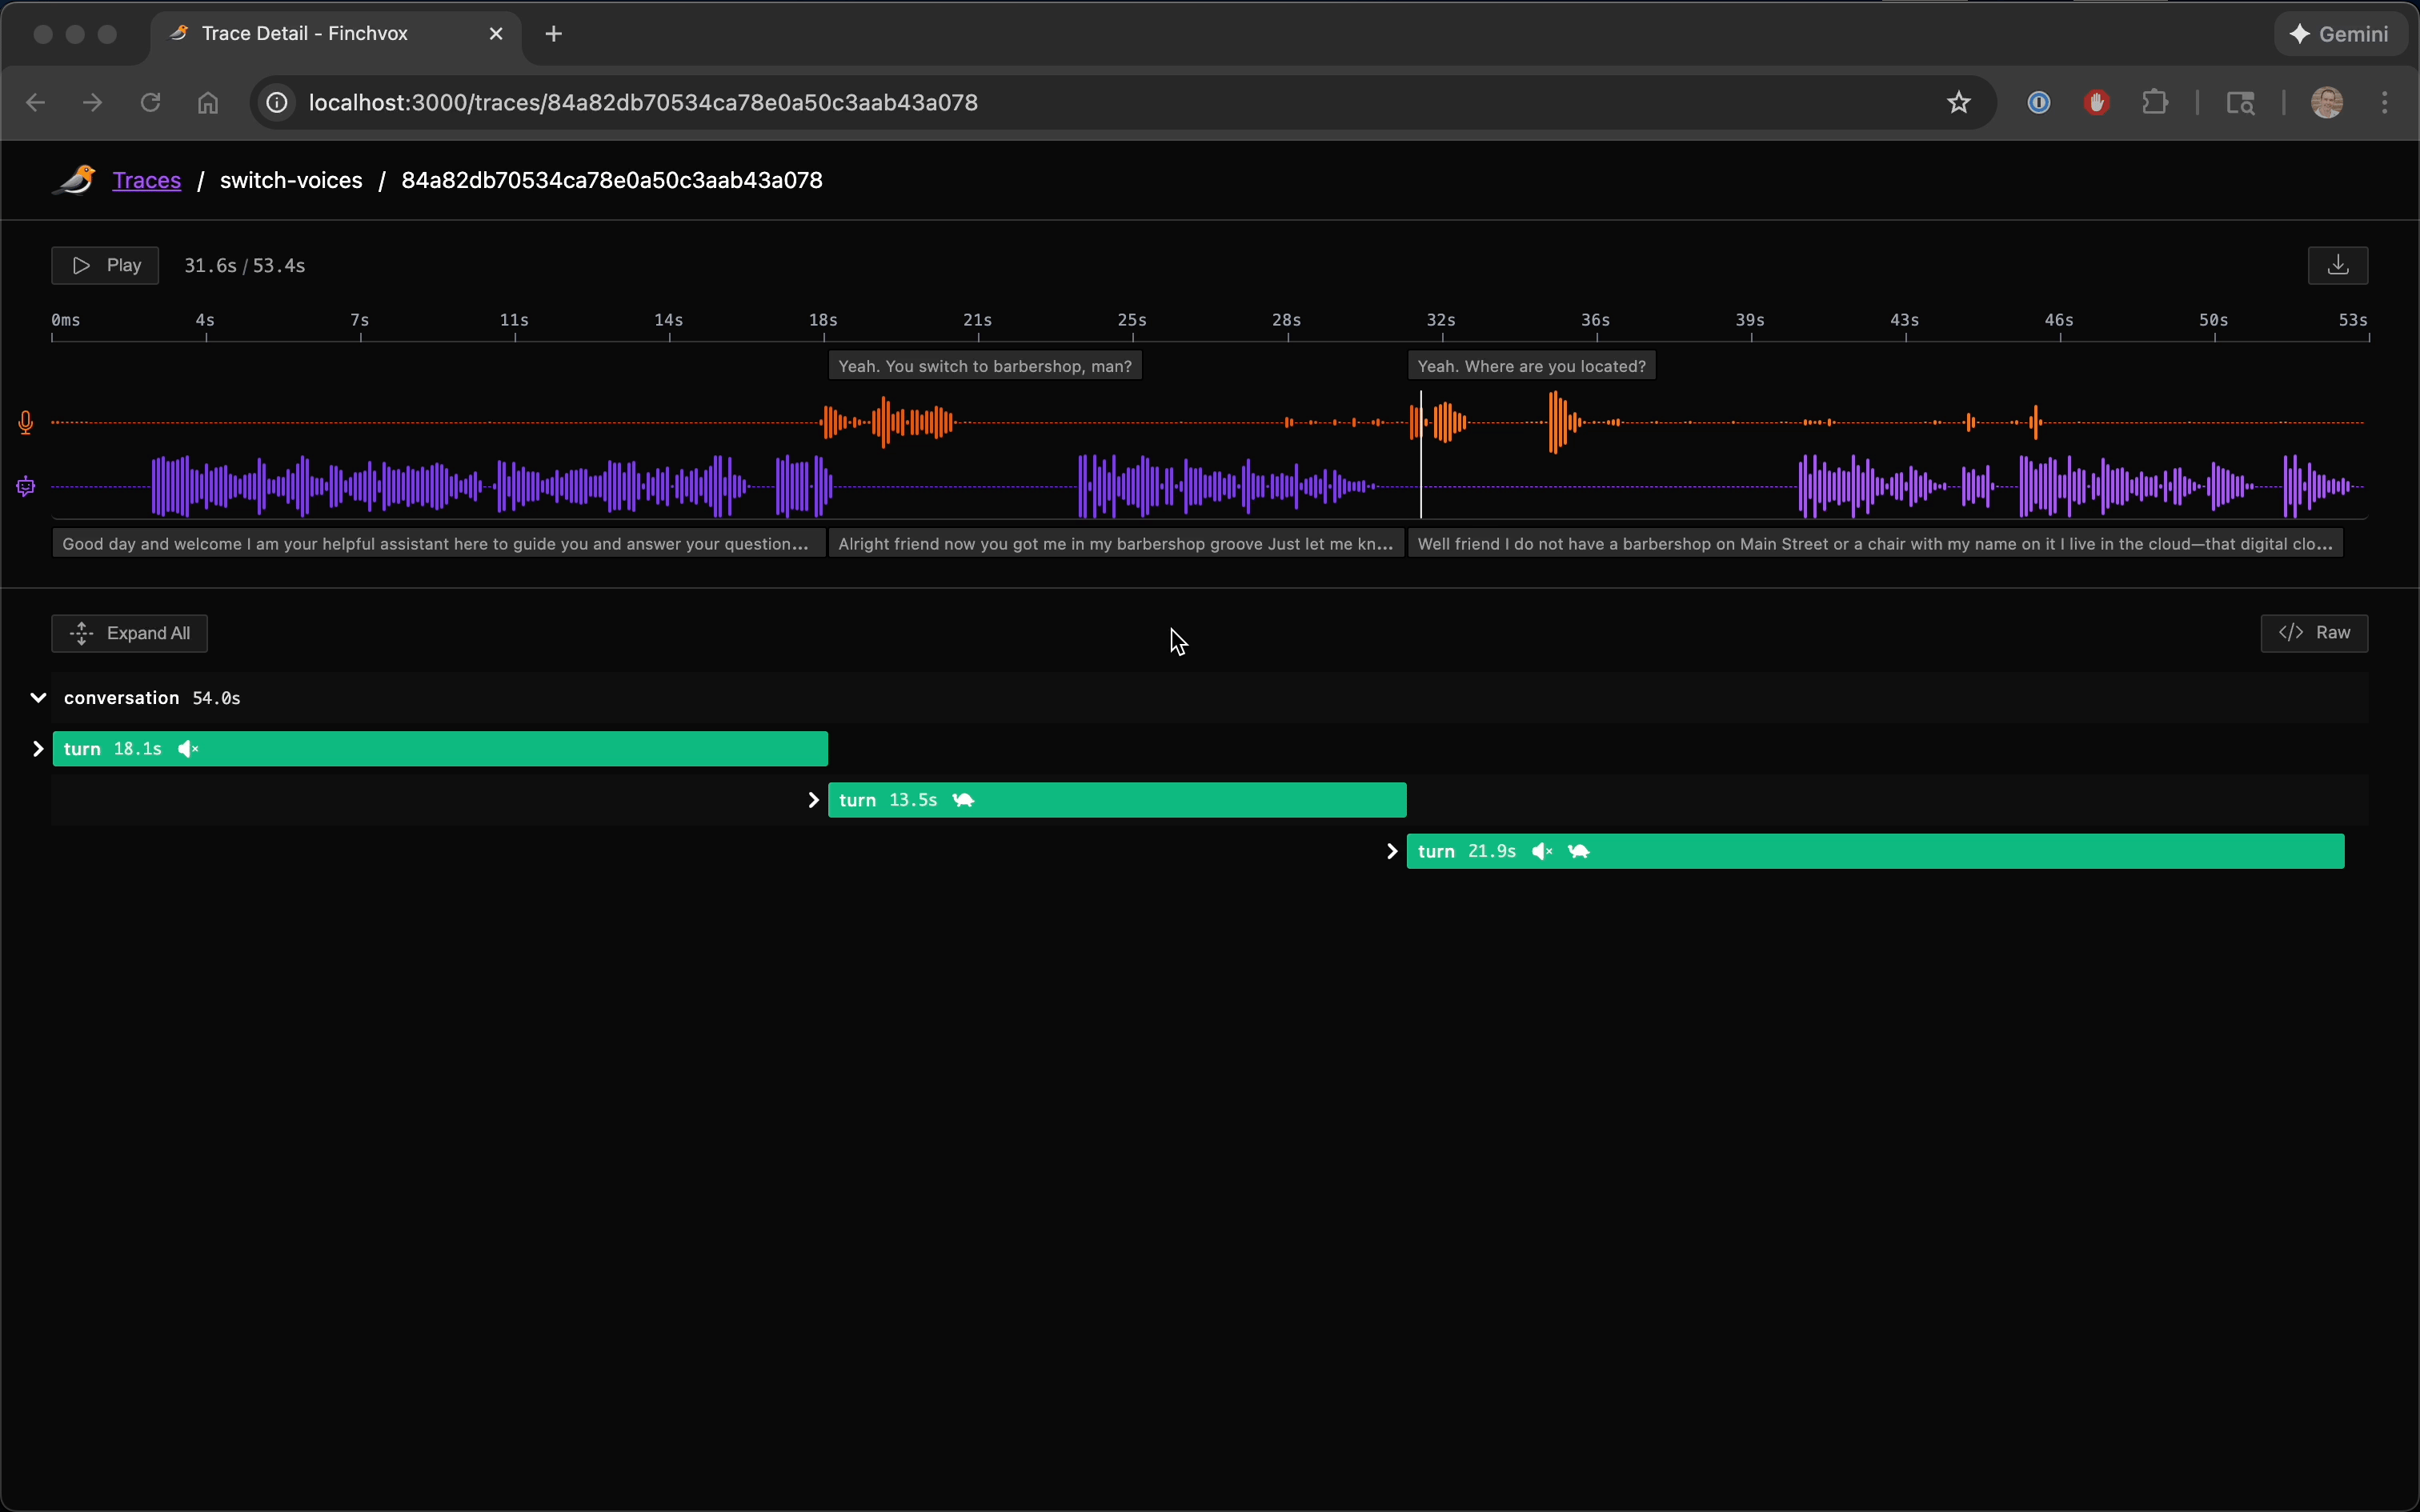Image resolution: width=2420 pixels, height=1512 pixels.
Task: Click the Expand All button
Action: 129,633
